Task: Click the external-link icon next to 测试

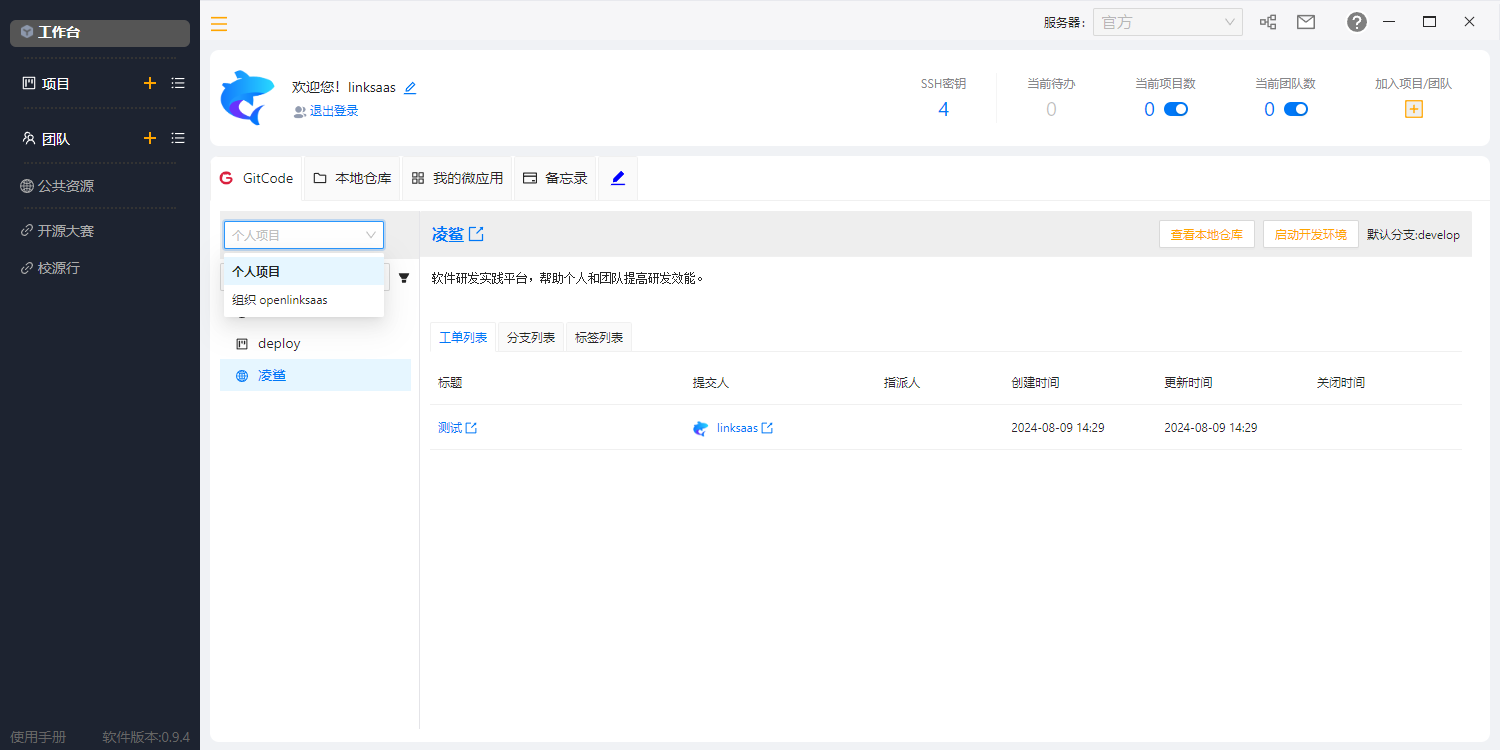Action: point(471,428)
